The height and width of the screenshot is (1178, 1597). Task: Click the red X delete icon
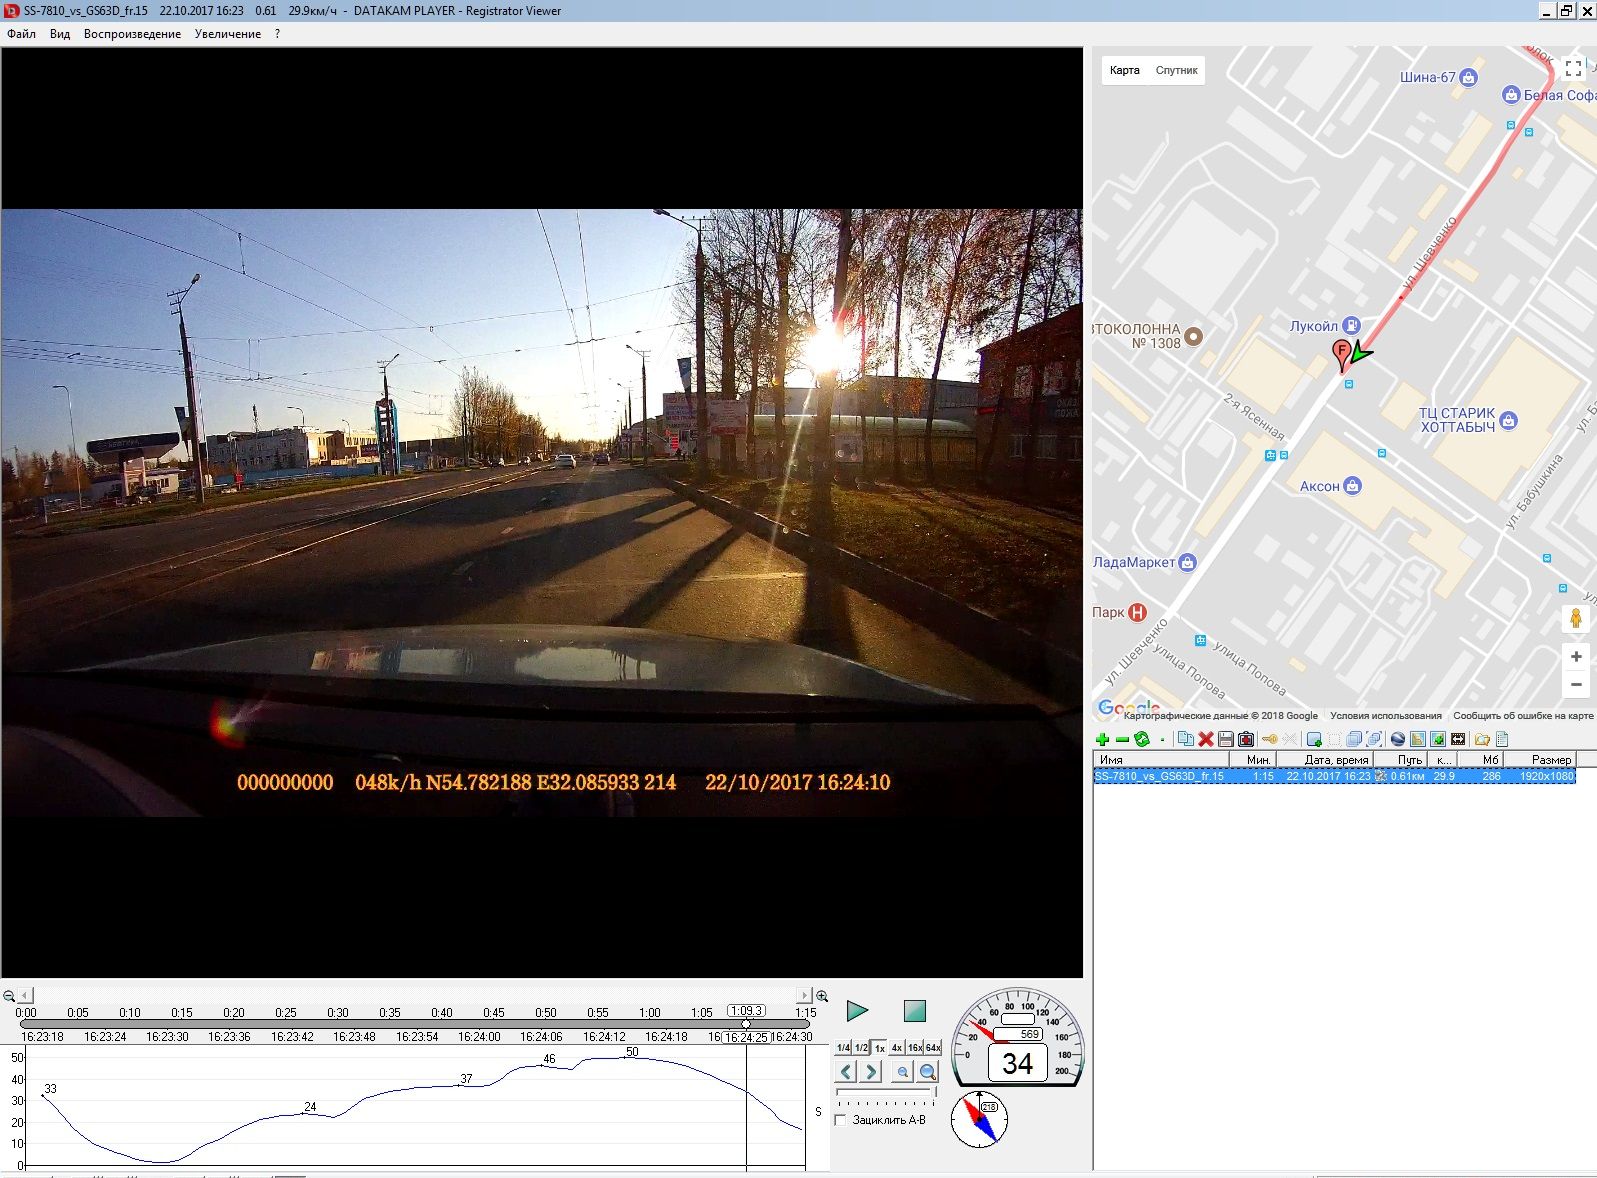1206,740
